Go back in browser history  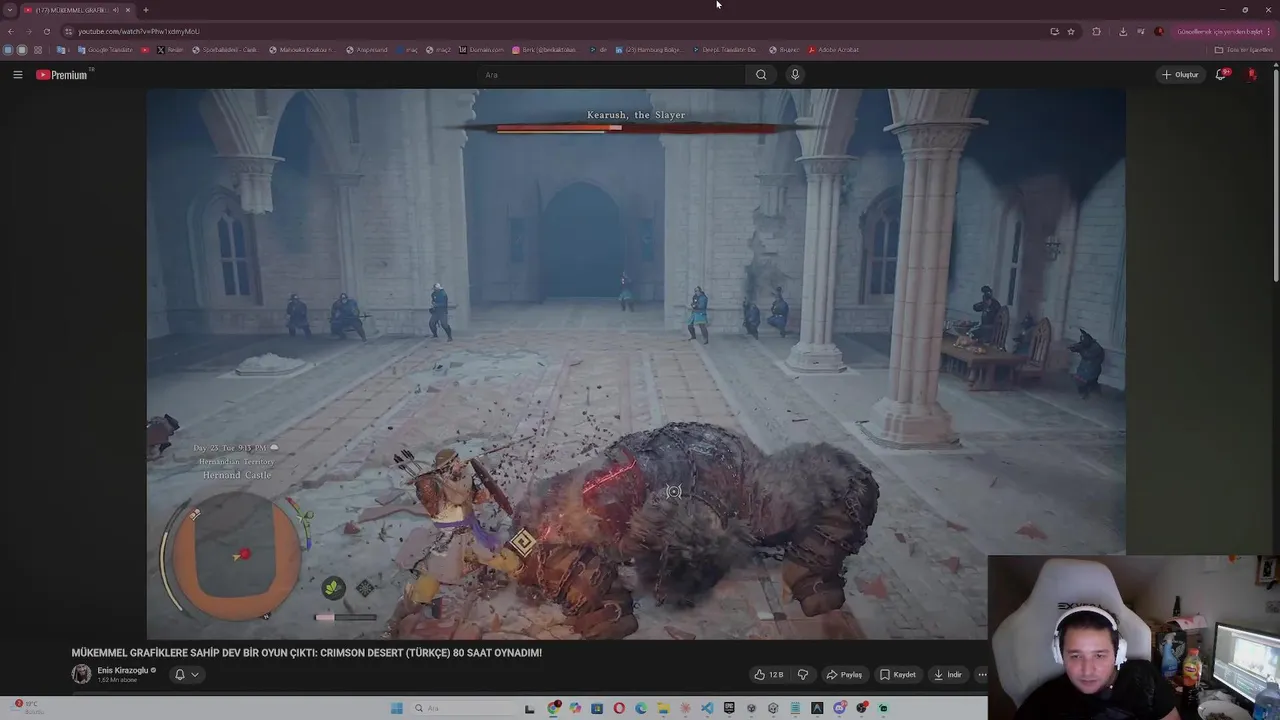(x=11, y=31)
